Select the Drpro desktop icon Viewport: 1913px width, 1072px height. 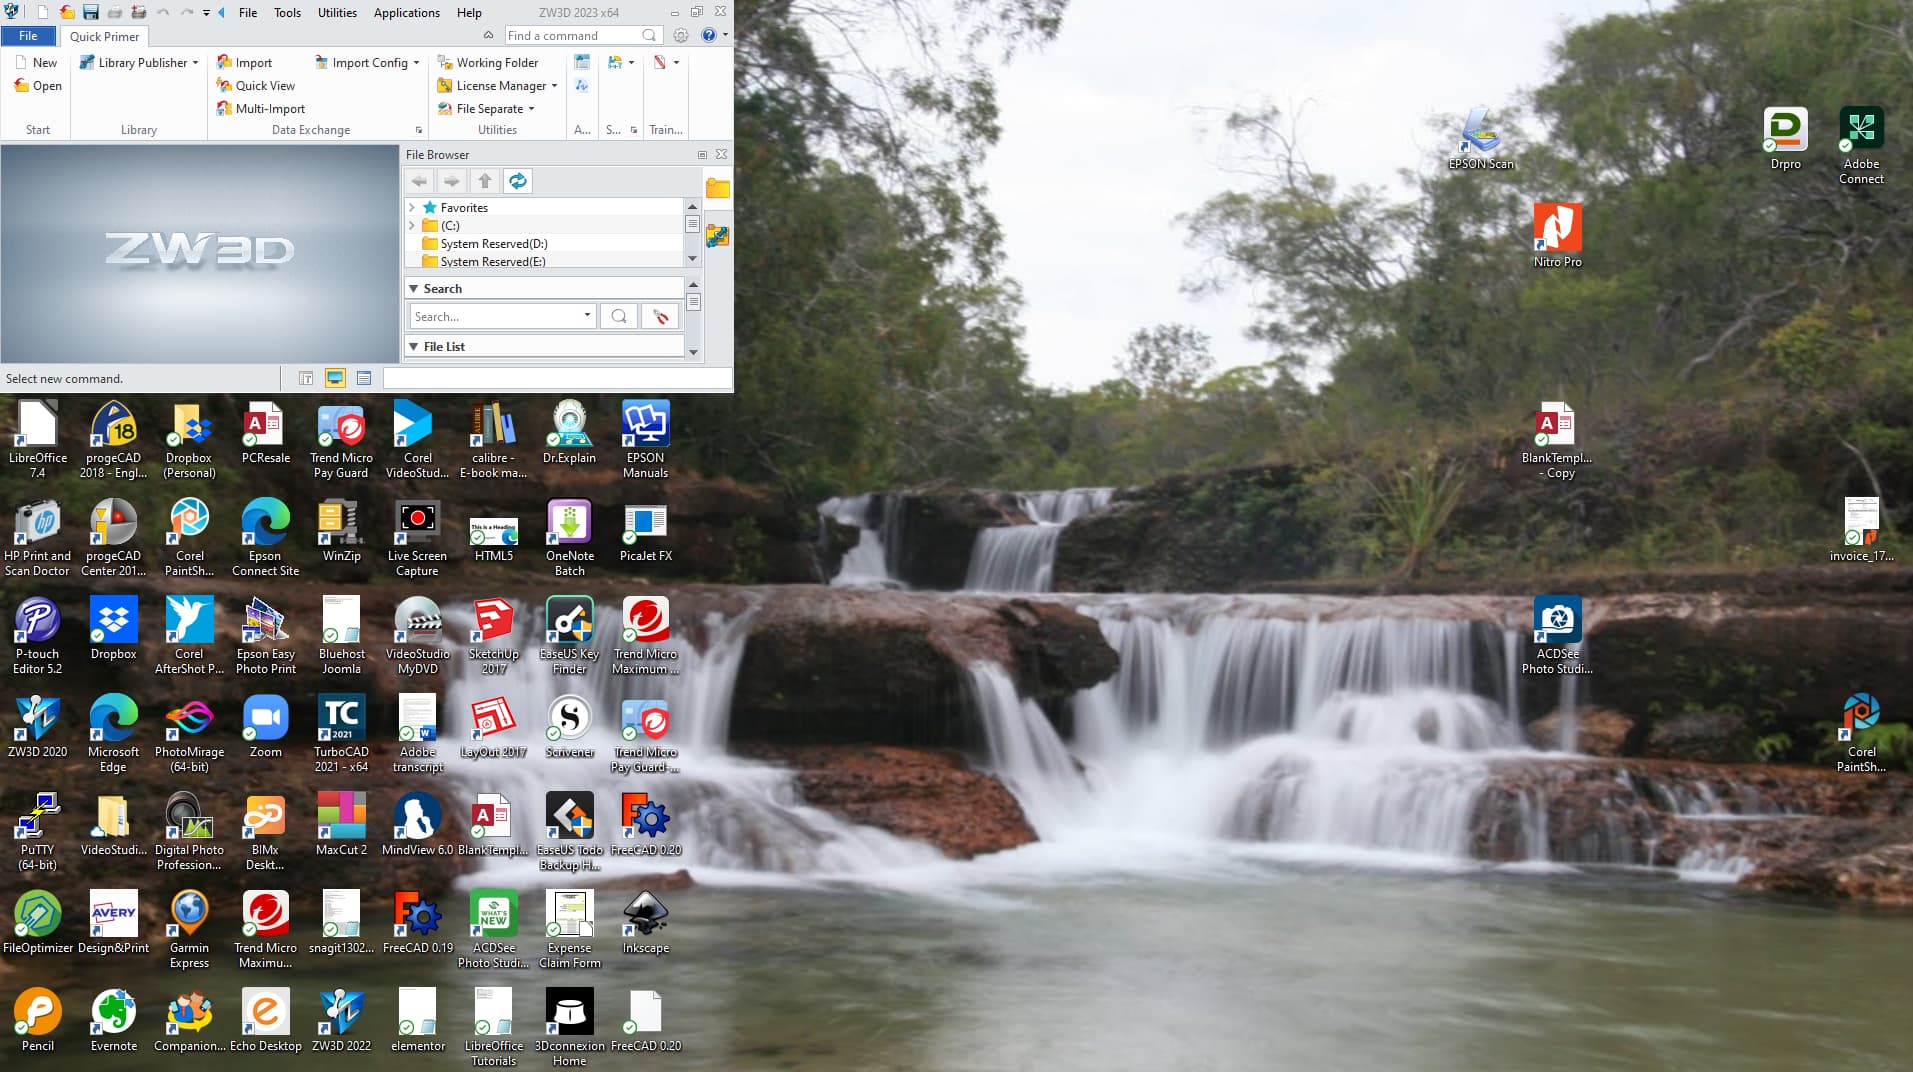[1786, 138]
